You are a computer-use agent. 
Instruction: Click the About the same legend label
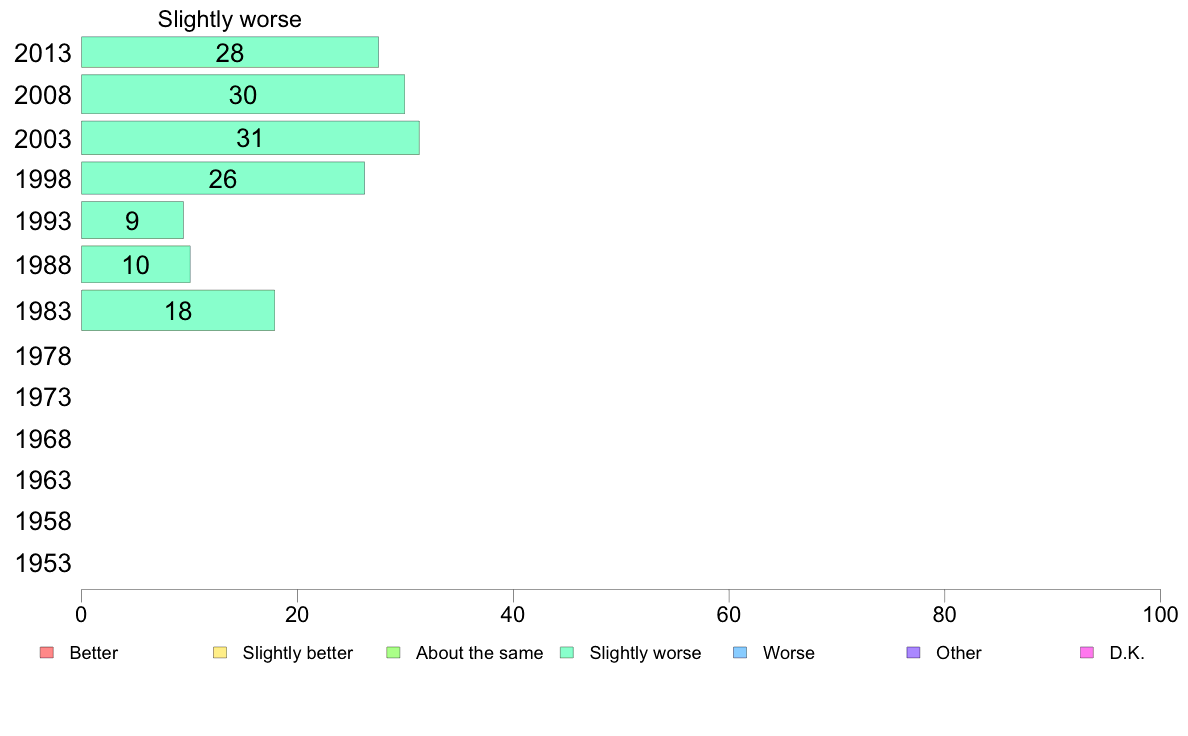tap(480, 653)
